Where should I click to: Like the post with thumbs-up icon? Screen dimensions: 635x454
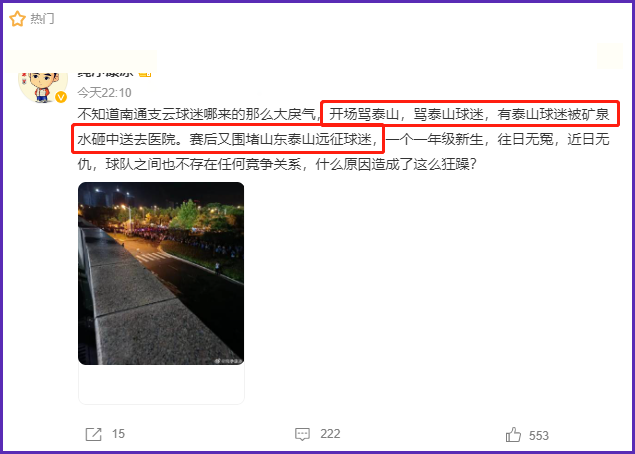click(x=513, y=435)
